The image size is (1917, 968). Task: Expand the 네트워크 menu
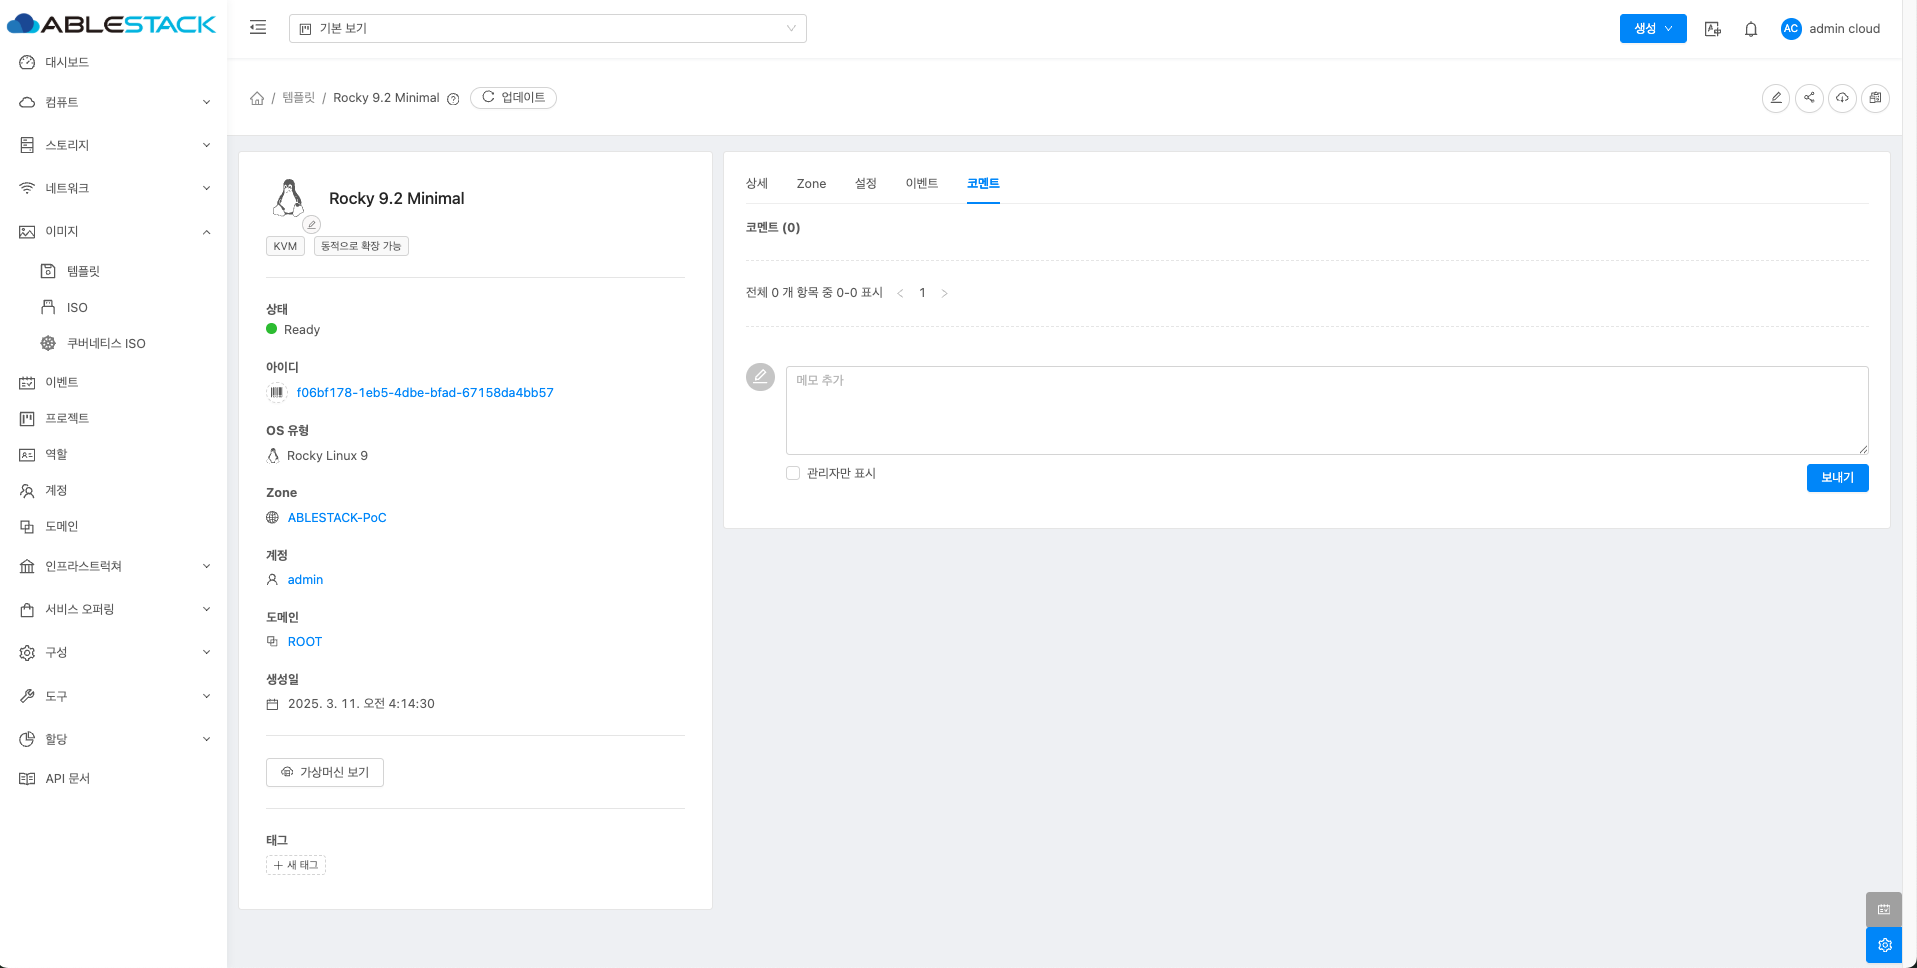pos(113,188)
